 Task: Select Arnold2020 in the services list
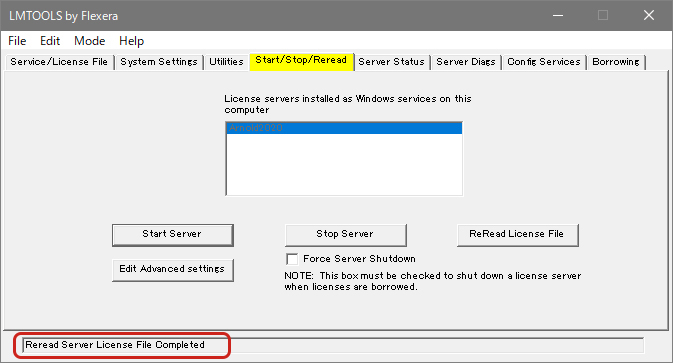(x=344, y=128)
